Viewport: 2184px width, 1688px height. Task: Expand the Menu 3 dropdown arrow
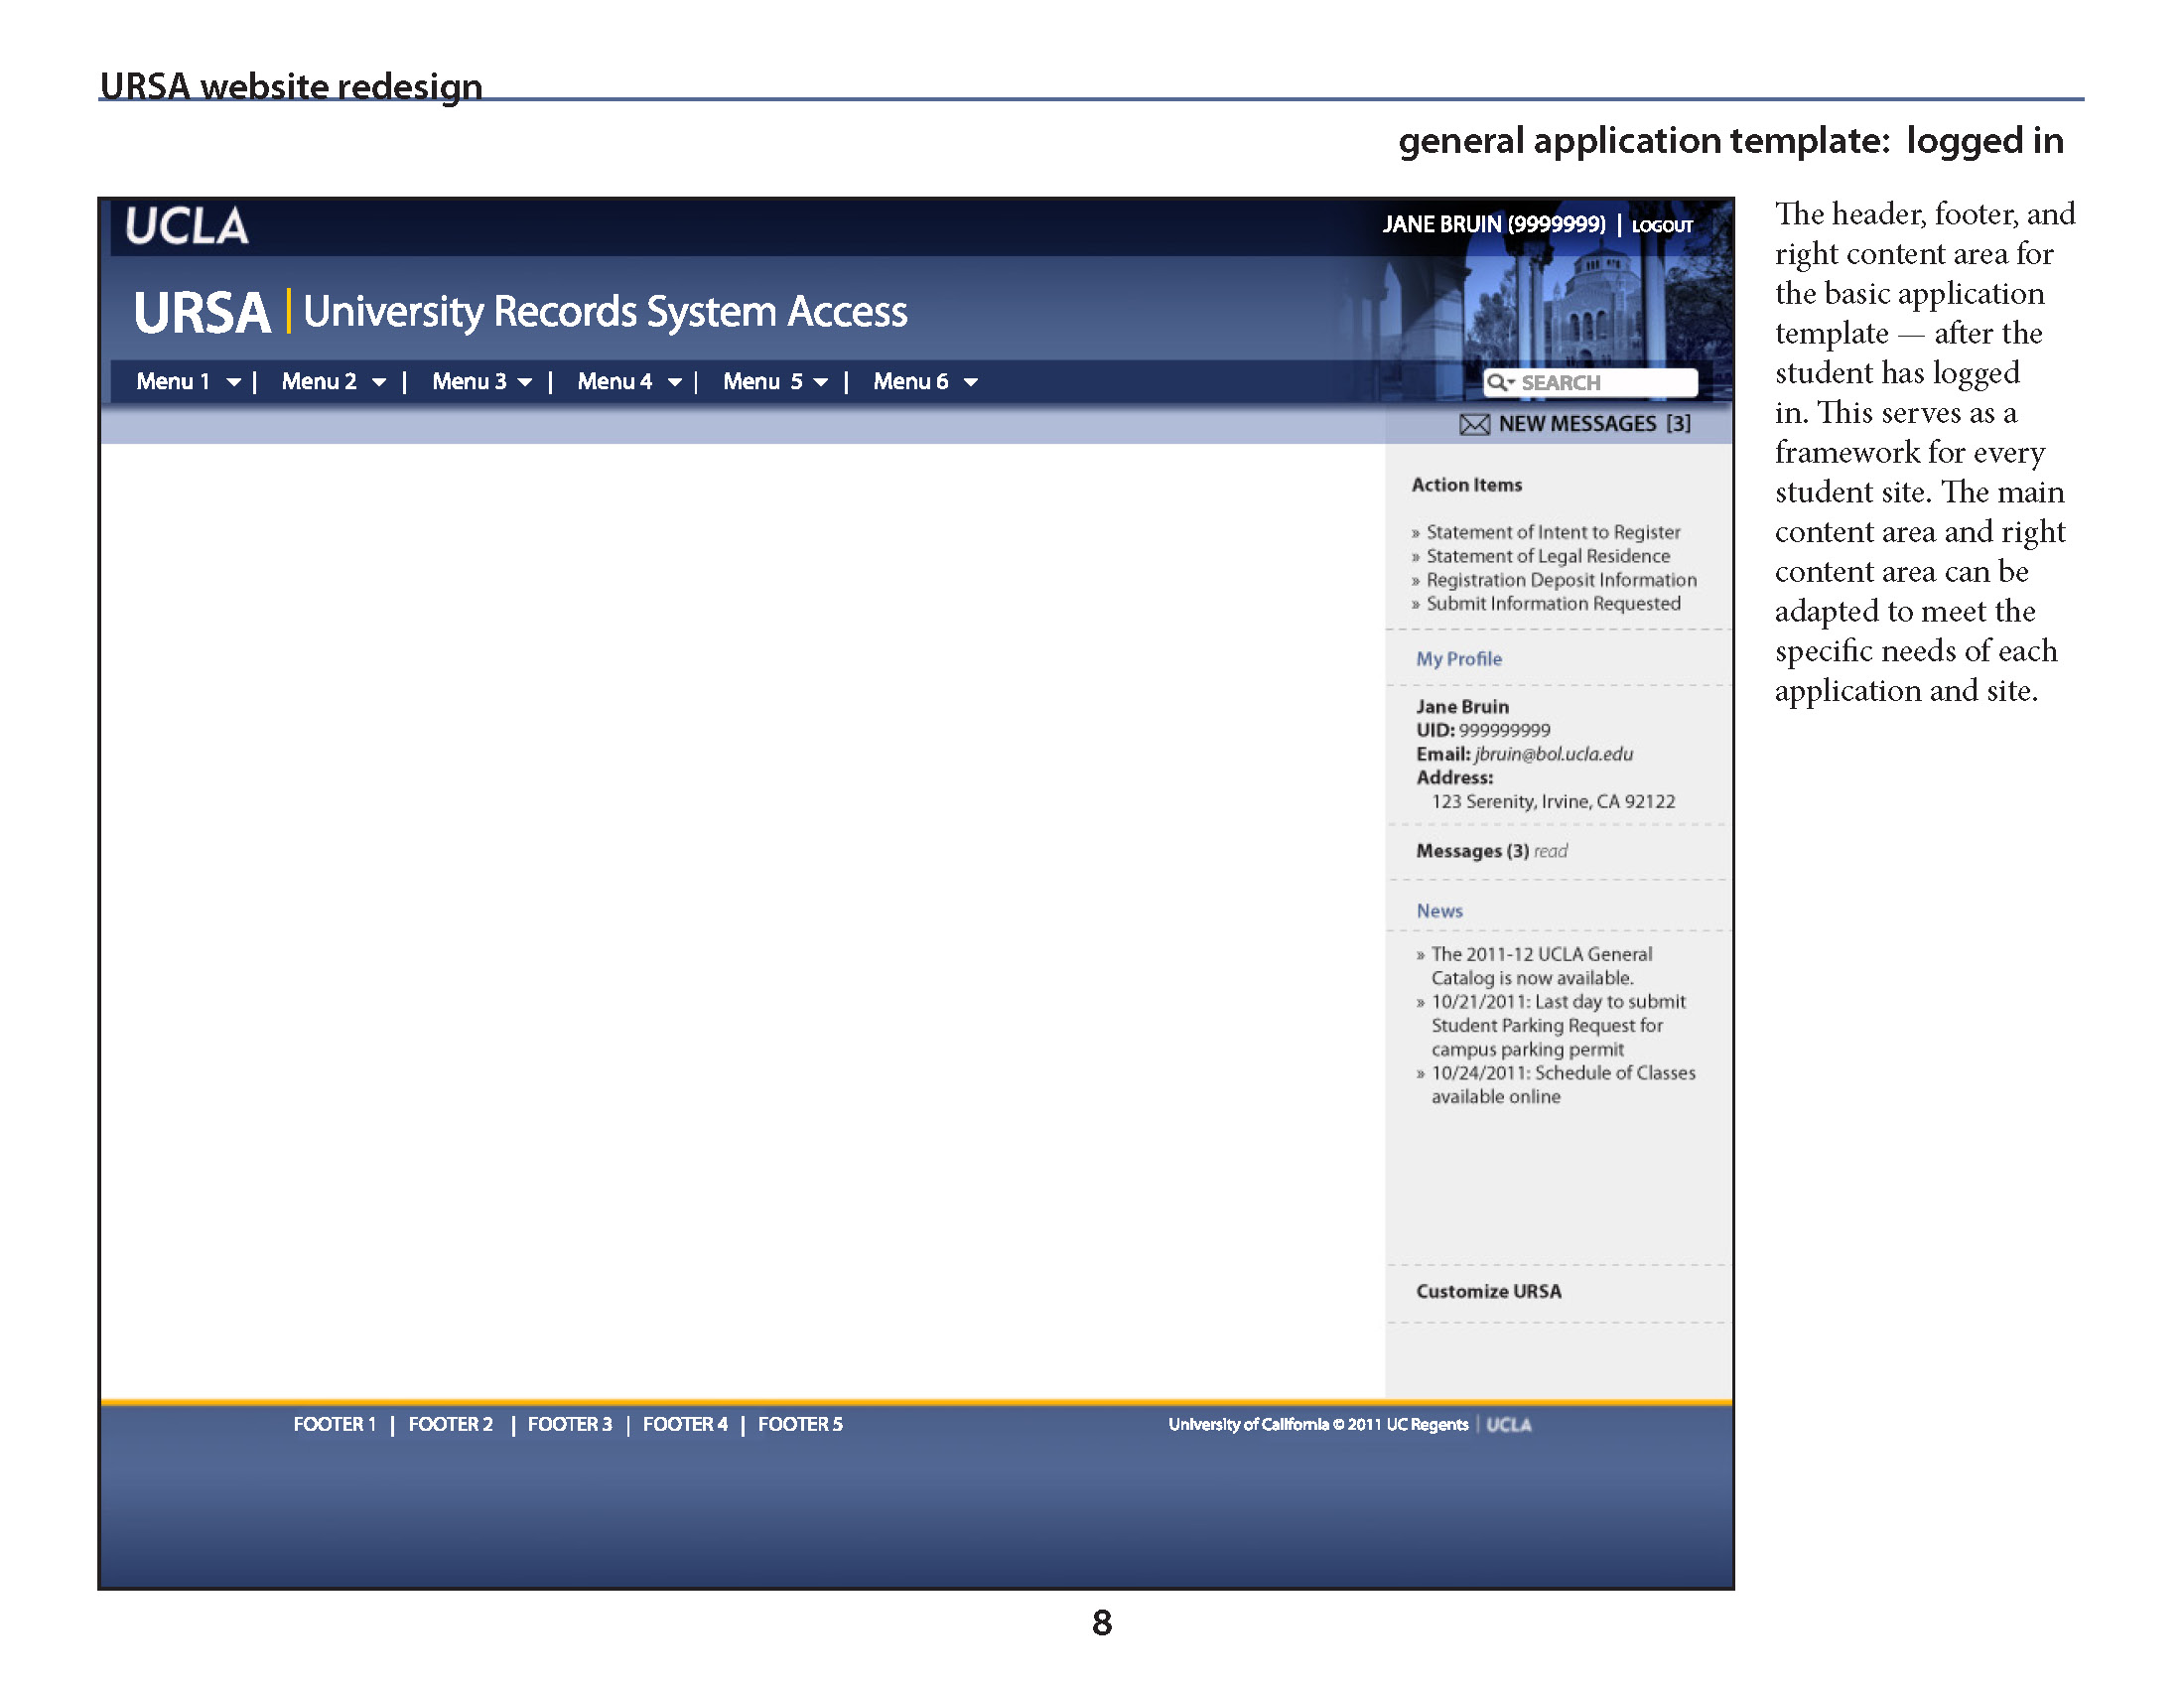pyautogui.click(x=525, y=382)
